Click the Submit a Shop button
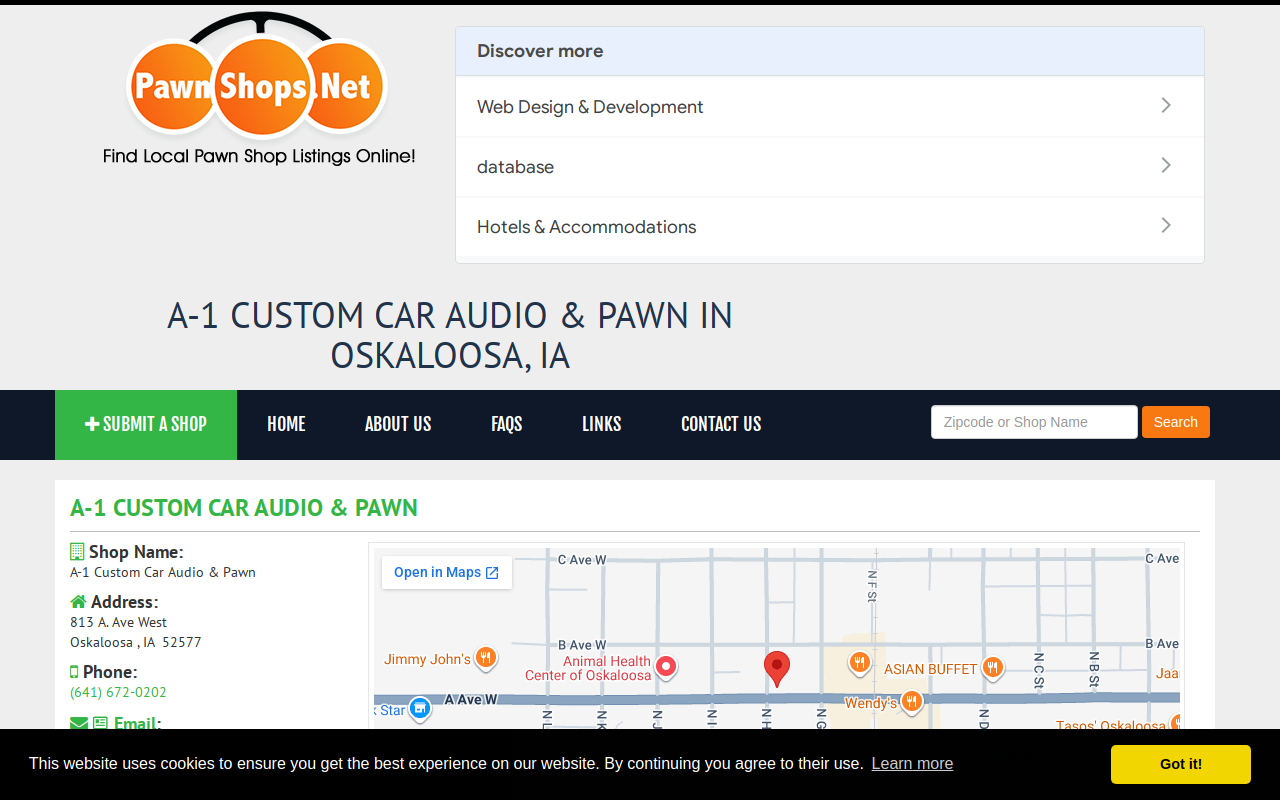Image resolution: width=1280 pixels, height=800 pixels. [146, 424]
